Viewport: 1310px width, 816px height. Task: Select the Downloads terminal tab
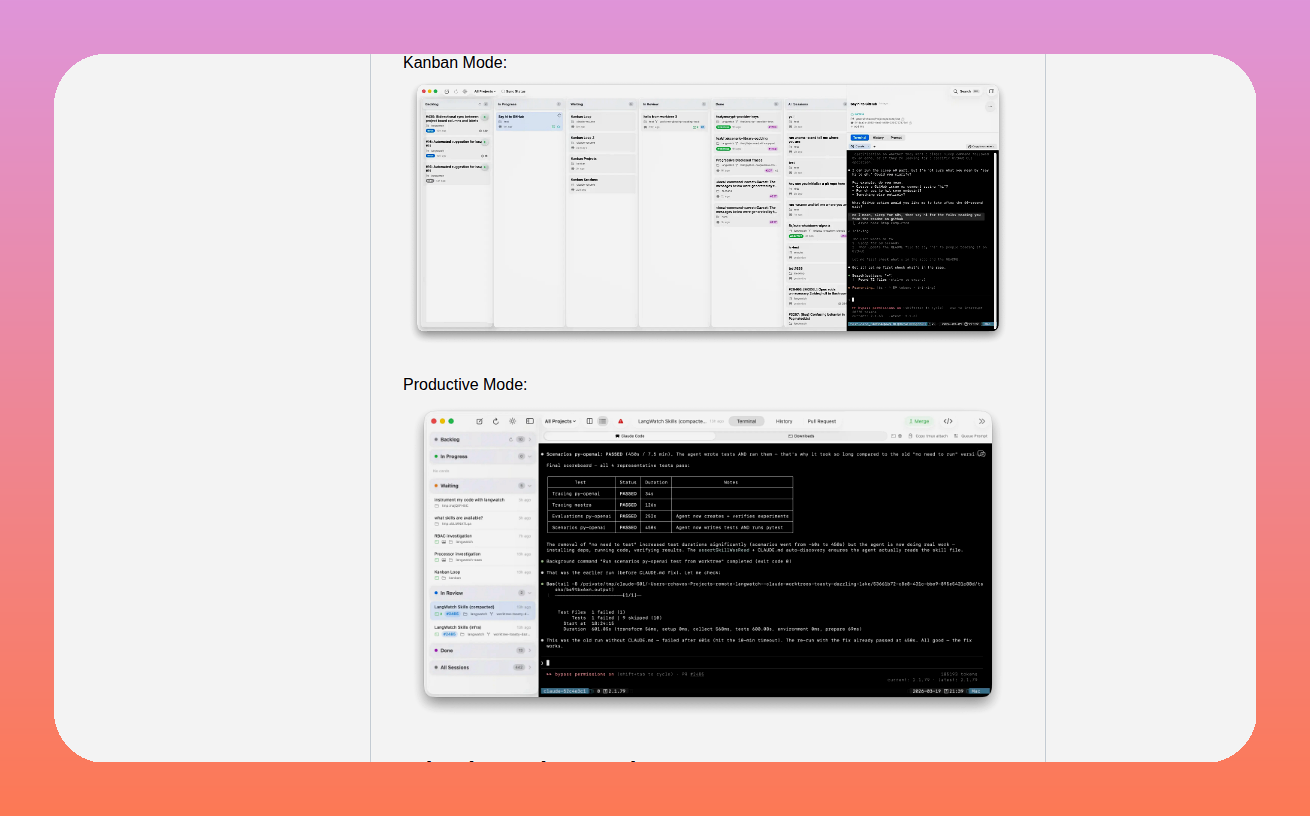pyautogui.click(x=801, y=436)
